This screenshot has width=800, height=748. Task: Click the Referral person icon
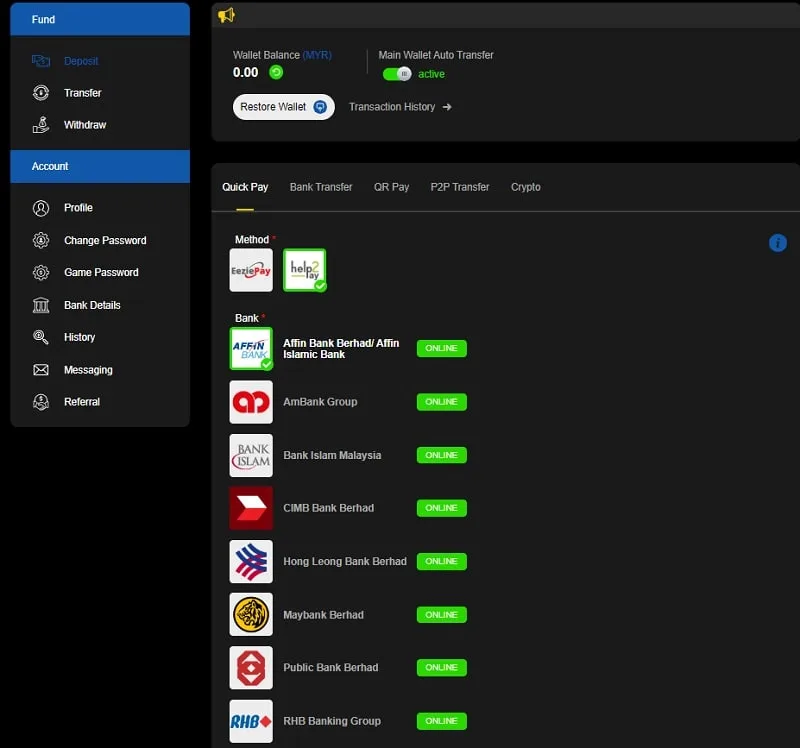coord(41,402)
